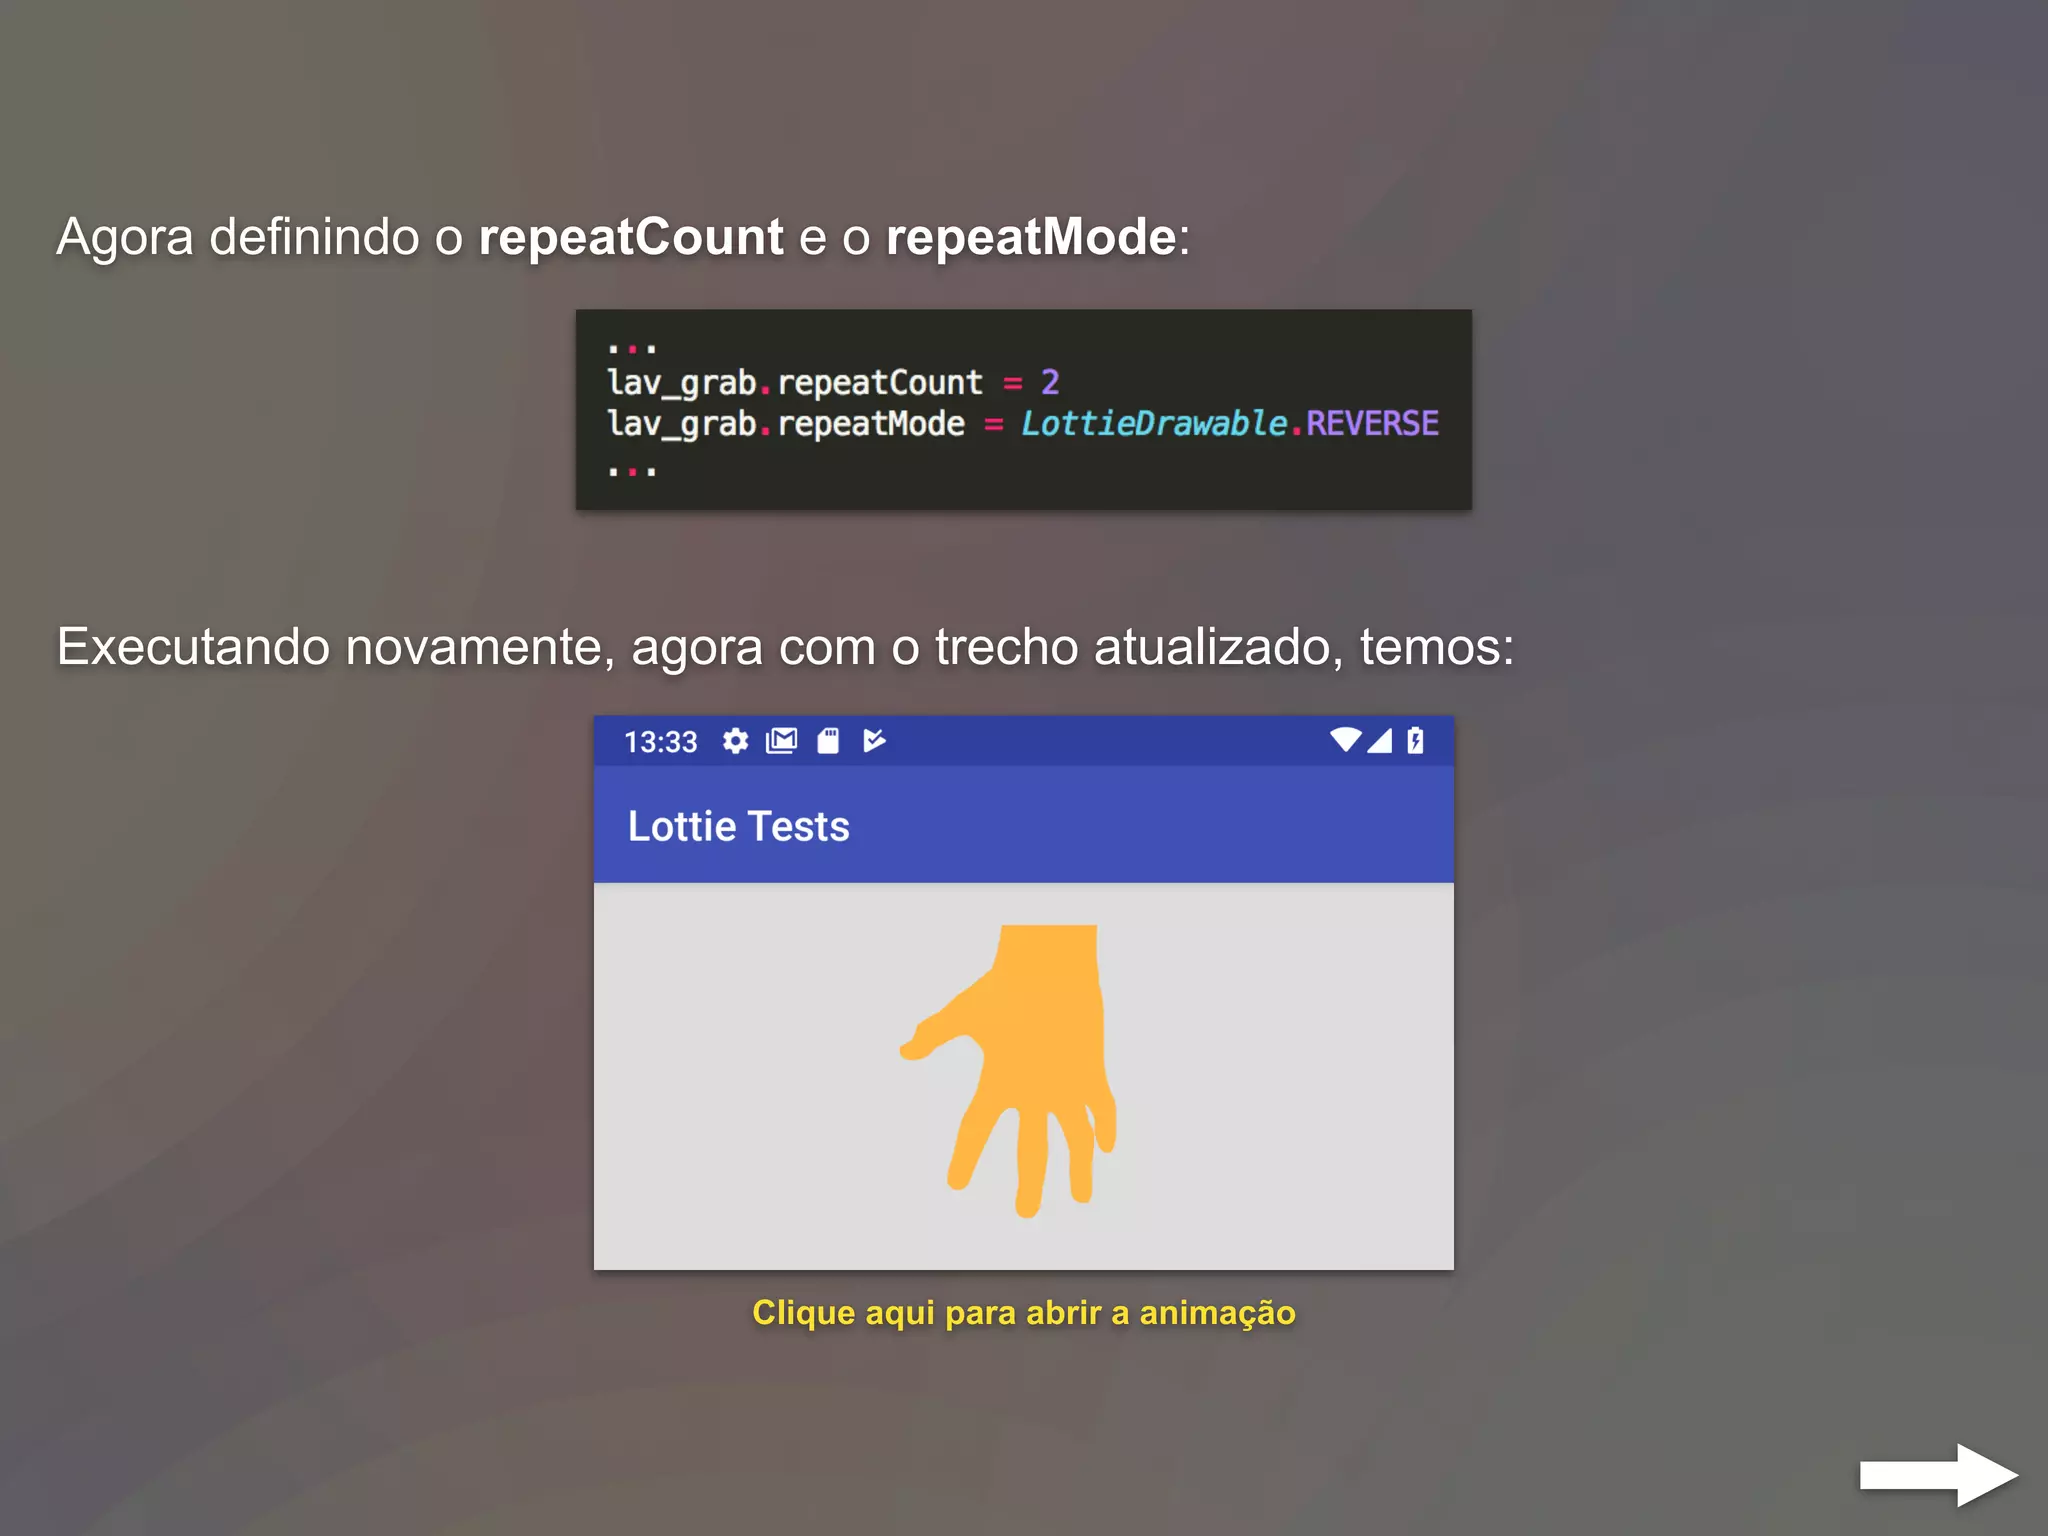Click the bold word 'repeatCount' in heading
2048x1536 pixels.
(x=631, y=238)
